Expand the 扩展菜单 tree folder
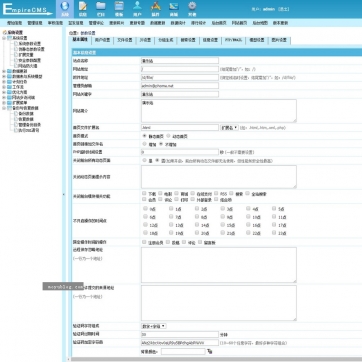The height and width of the screenshot is (362, 362). tap(4, 103)
